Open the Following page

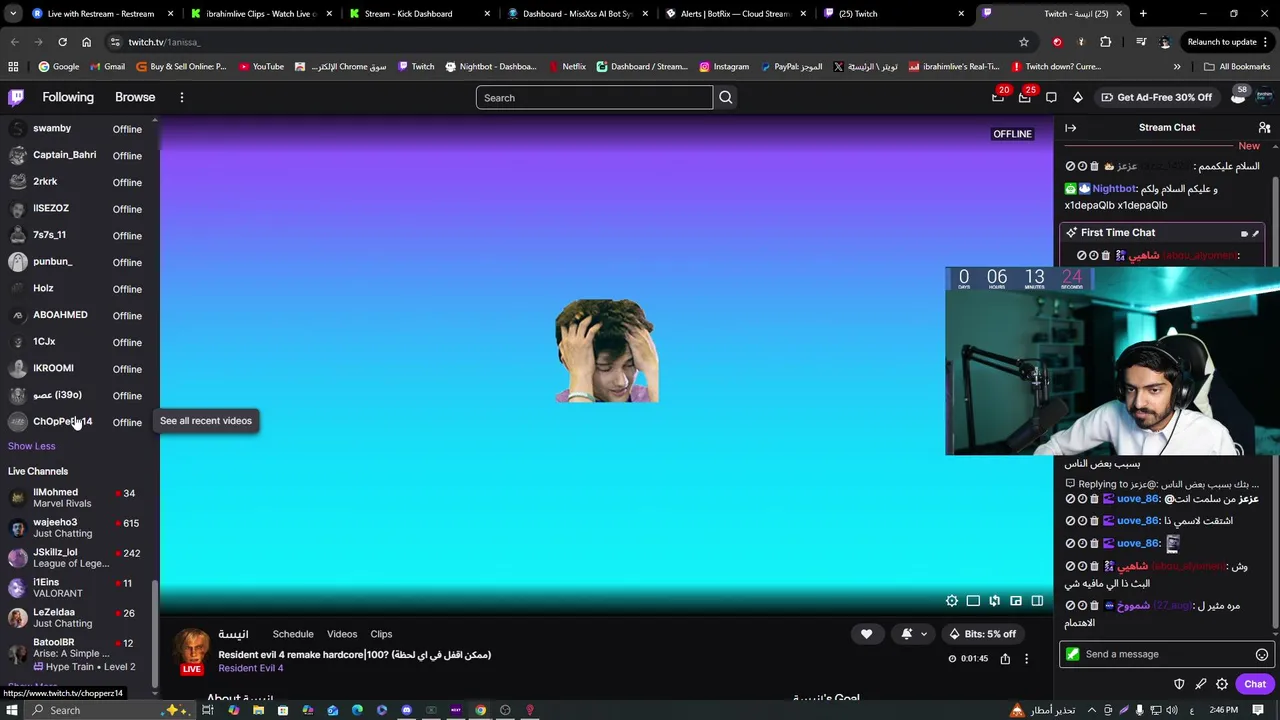(x=68, y=97)
